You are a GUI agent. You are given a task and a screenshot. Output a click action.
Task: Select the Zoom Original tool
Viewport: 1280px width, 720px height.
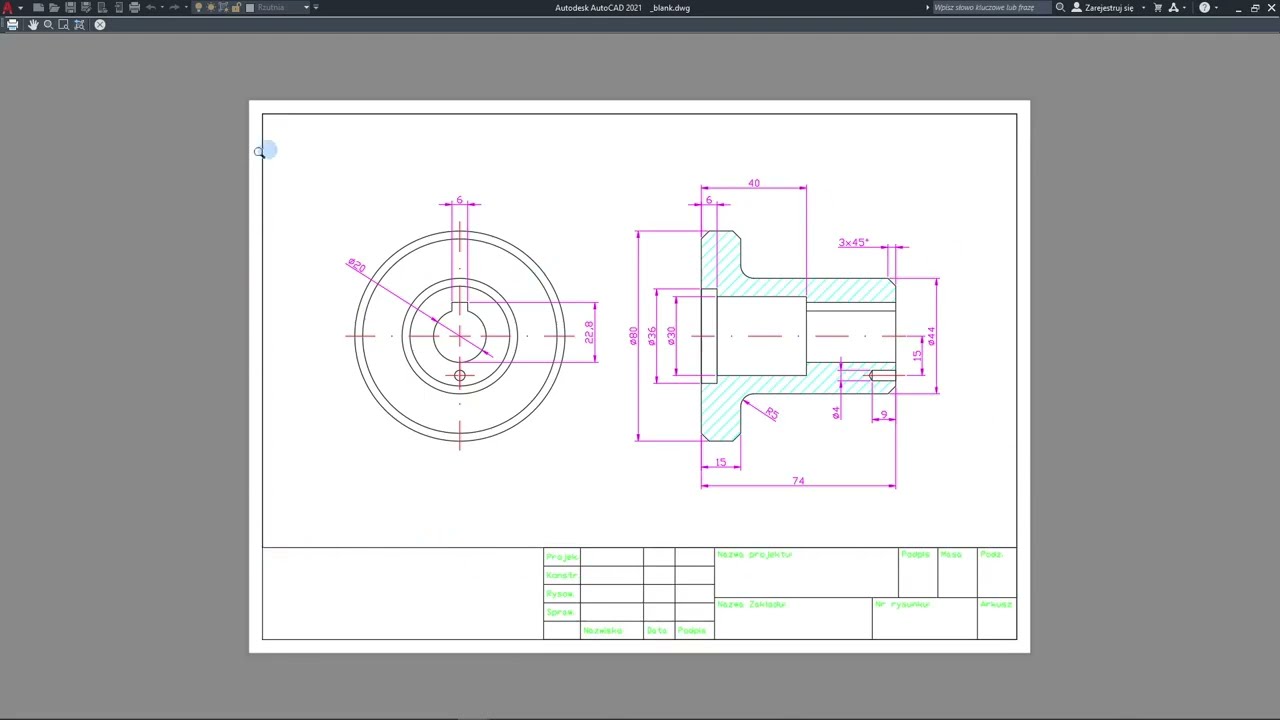click(79, 24)
